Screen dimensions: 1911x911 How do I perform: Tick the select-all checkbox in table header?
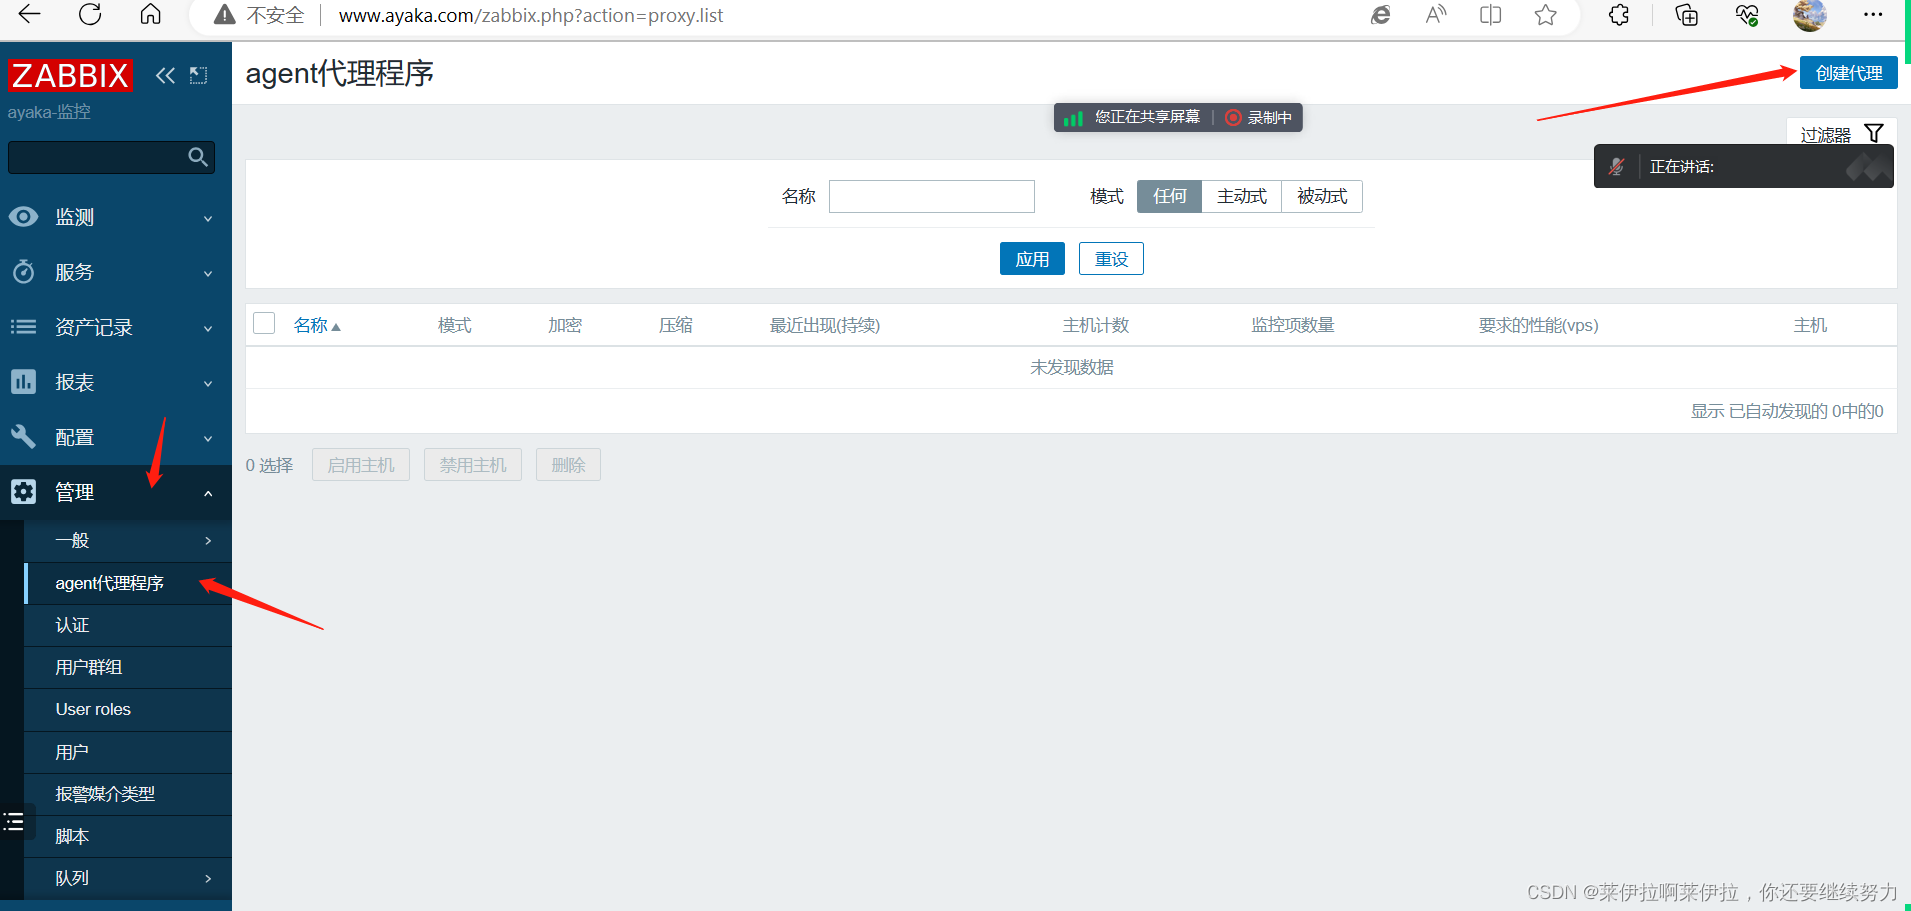pos(264,323)
